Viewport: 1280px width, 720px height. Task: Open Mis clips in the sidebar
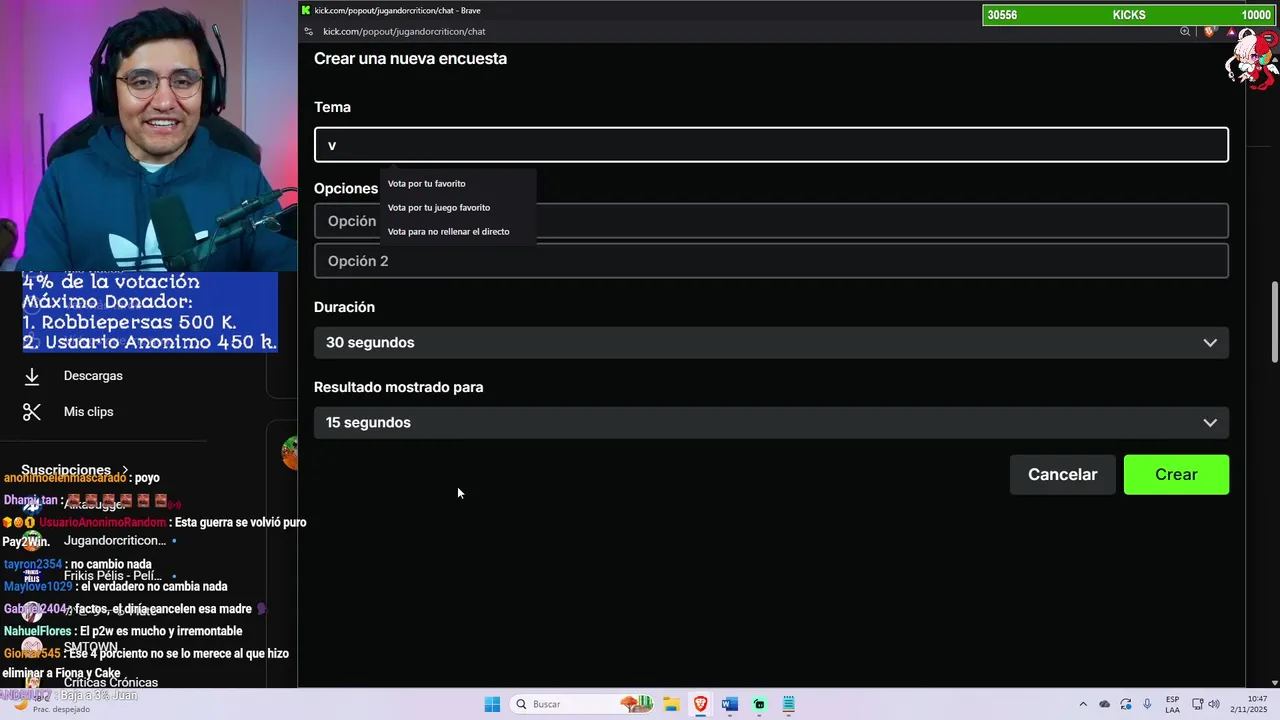[88, 412]
